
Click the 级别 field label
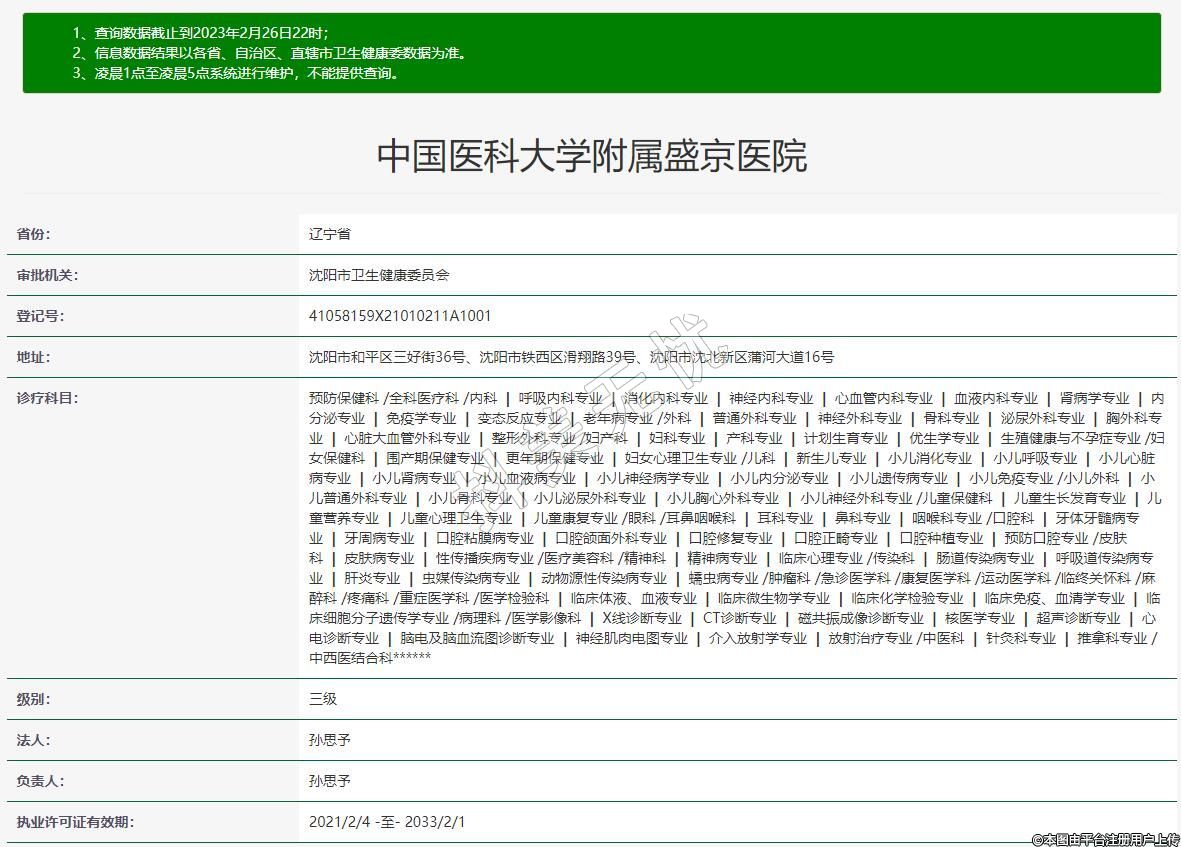tap(33, 699)
